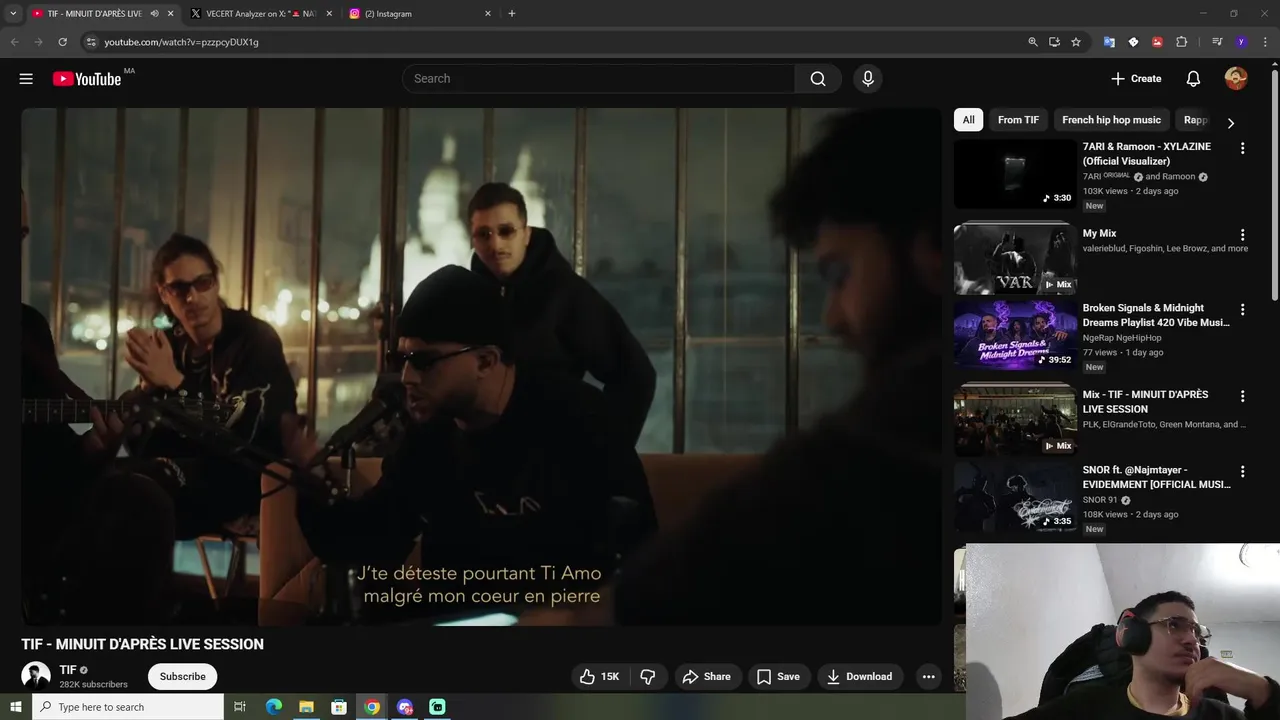This screenshot has width=1280, height=720.
Task: Open options for 7ARI & Ramoon XYLAZINE video
Action: click(1243, 148)
